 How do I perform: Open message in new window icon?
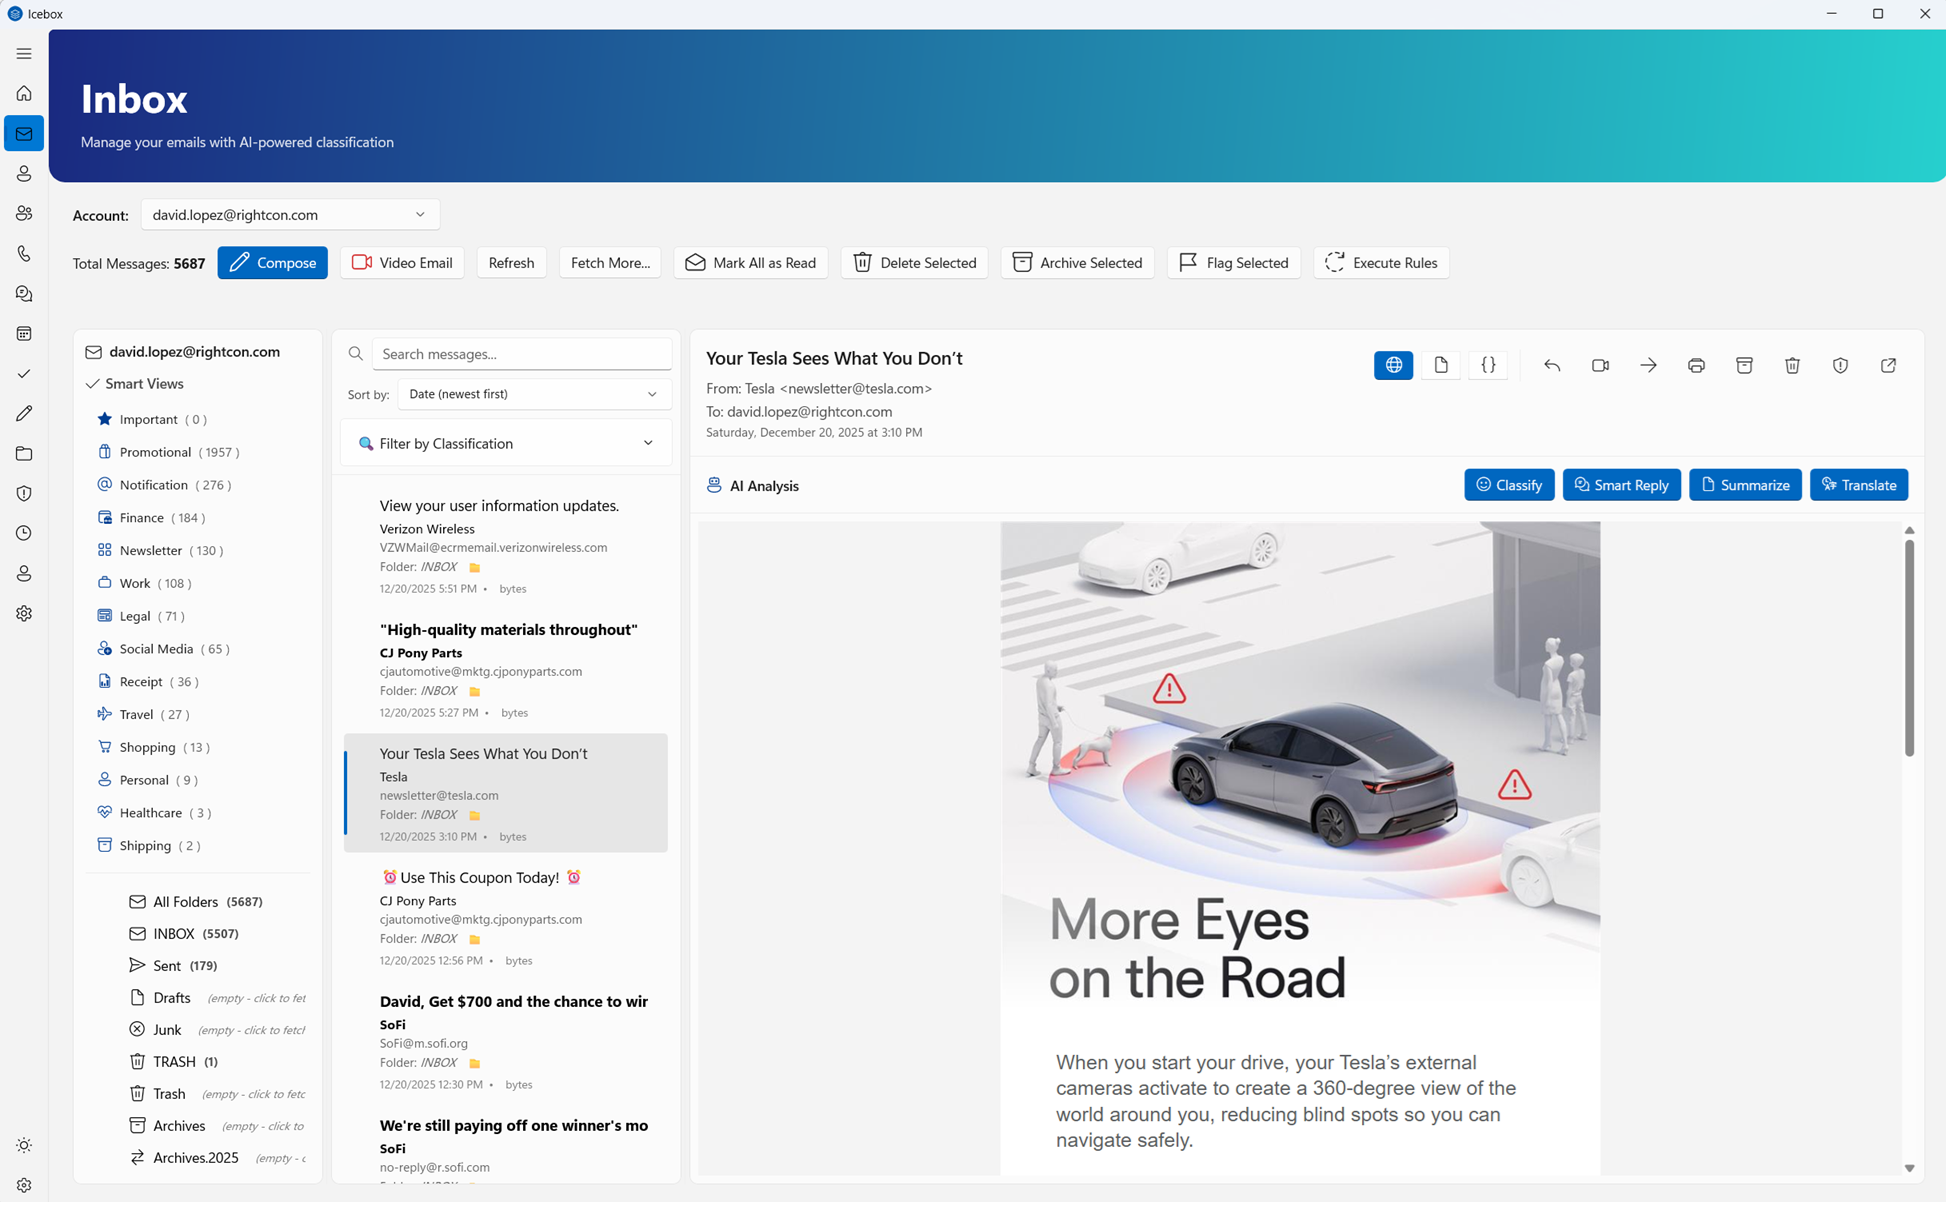[x=1889, y=366]
